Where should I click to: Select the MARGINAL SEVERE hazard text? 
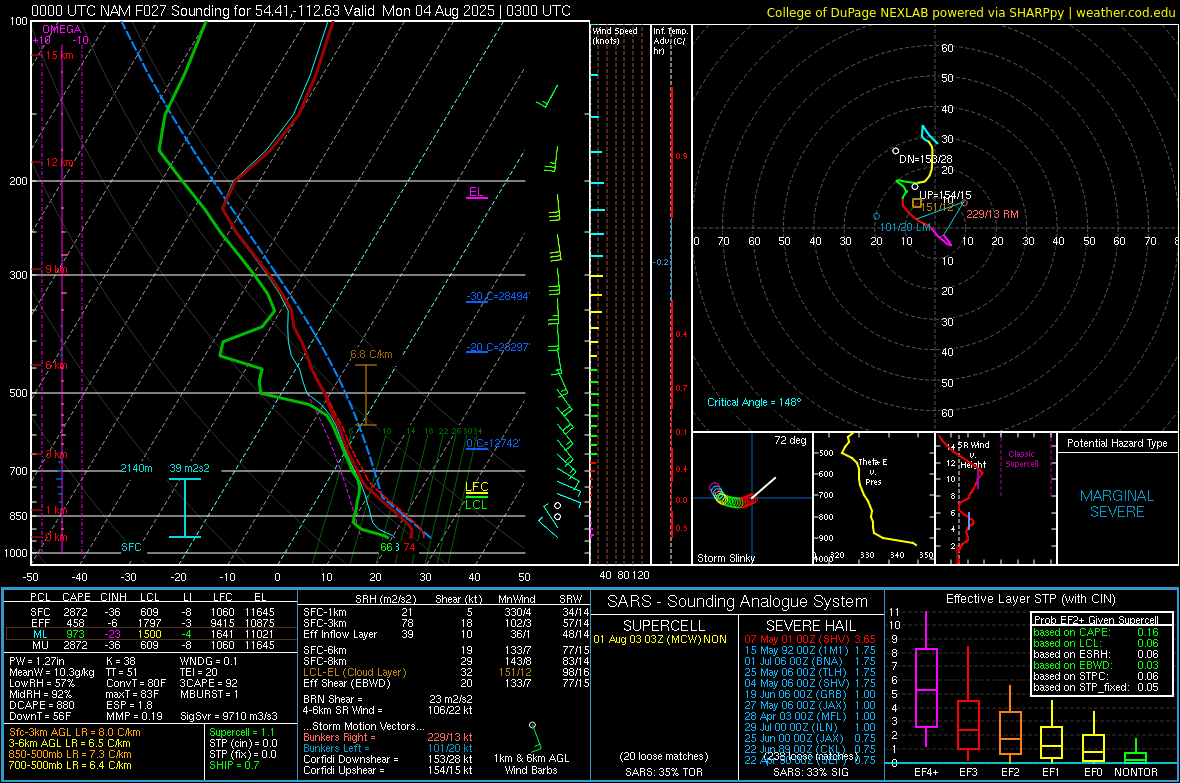(x=1117, y=504)
